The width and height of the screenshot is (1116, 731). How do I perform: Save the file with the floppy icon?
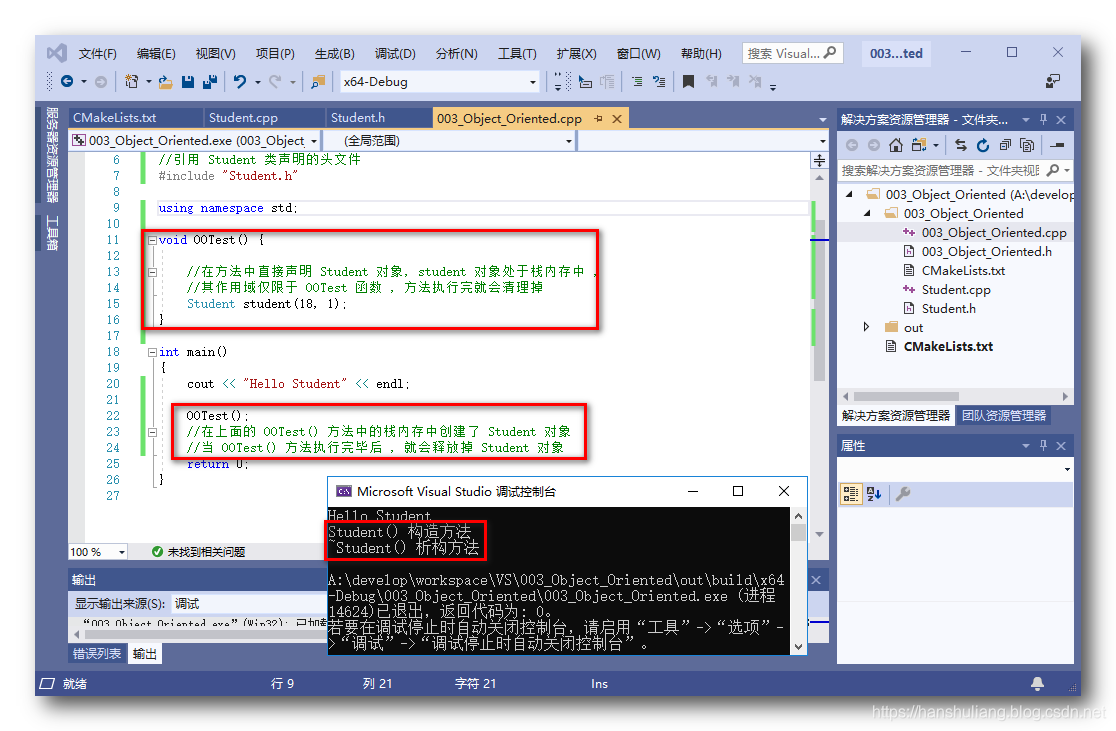coord(188,82)
